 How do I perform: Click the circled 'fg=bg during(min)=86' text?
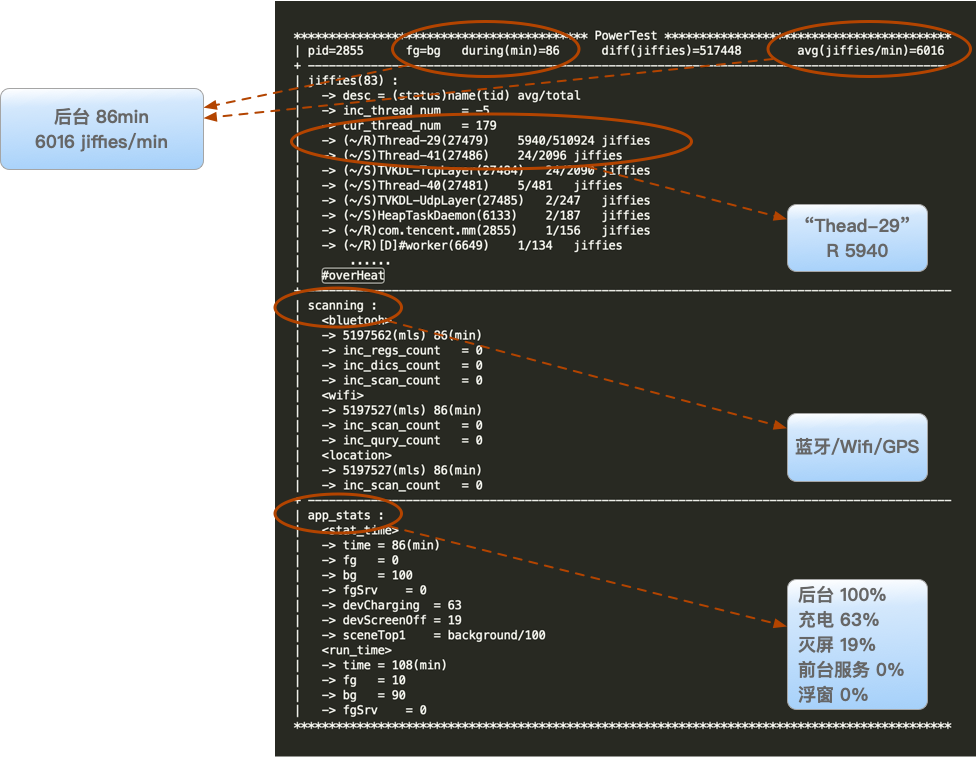pyautogui.click(x=483, y=50)
